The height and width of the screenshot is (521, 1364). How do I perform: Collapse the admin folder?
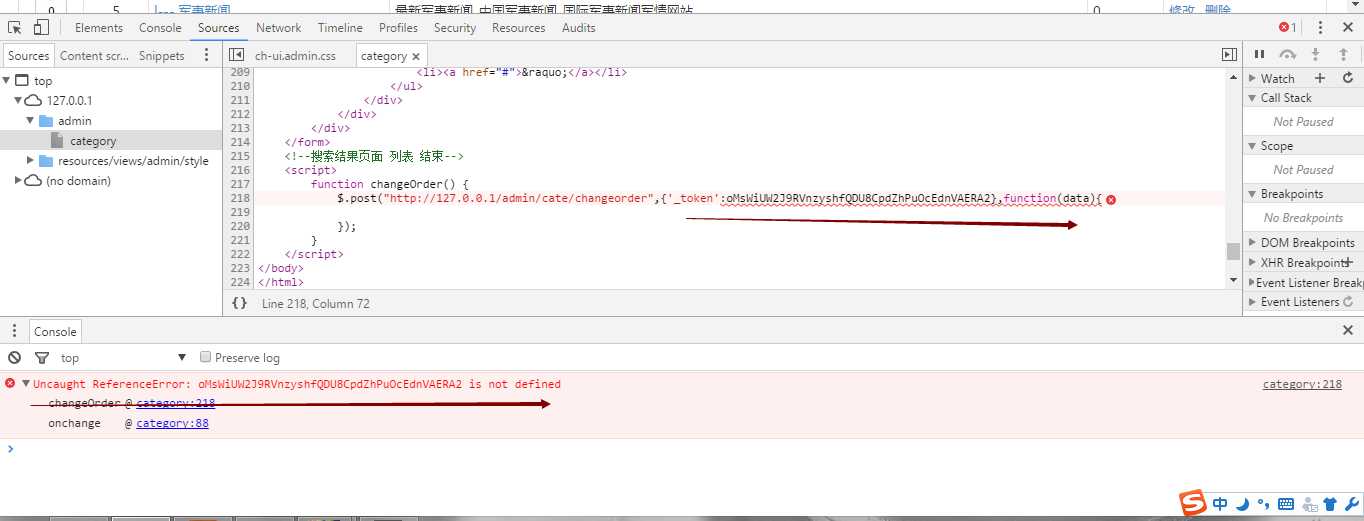30,121
